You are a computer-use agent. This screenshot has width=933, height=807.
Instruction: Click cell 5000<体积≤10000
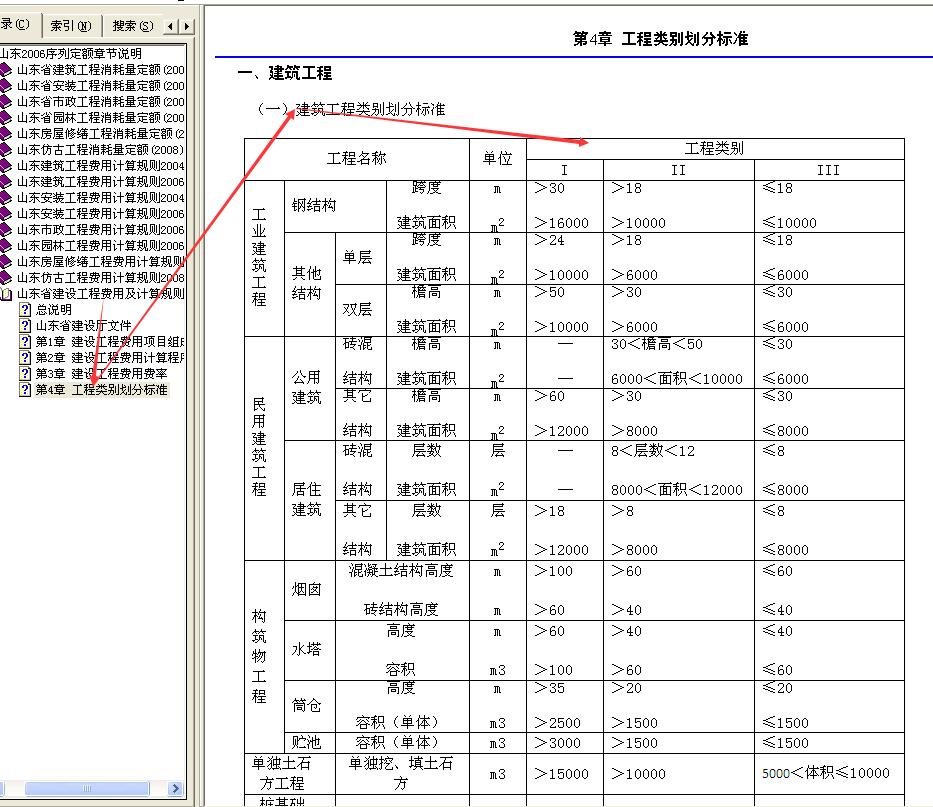pos(826,773)
